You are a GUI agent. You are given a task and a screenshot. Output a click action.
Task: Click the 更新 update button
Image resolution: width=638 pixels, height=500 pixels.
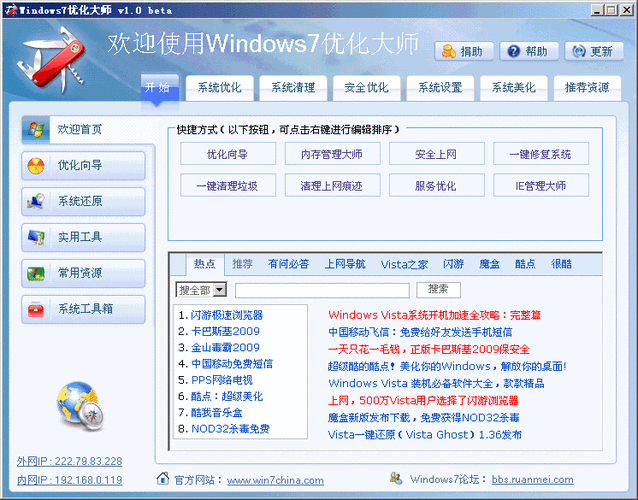pos(594,51)
